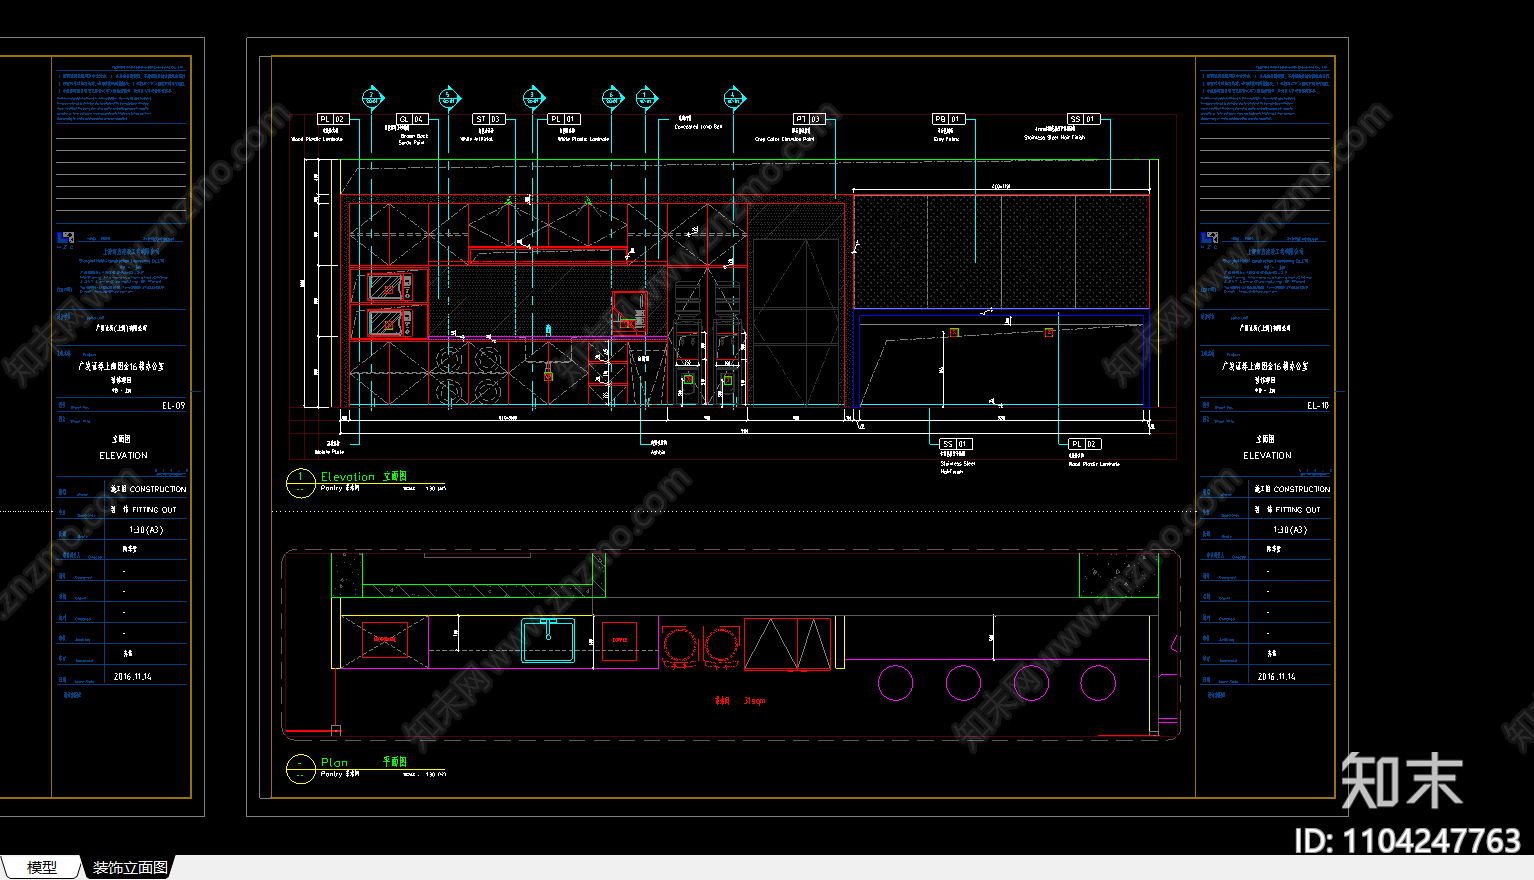The height and width of the screenshot is (880, 1534).
Task: Select CONSTRUCTION text in EL-10 title block
Action: (1301, 490)
